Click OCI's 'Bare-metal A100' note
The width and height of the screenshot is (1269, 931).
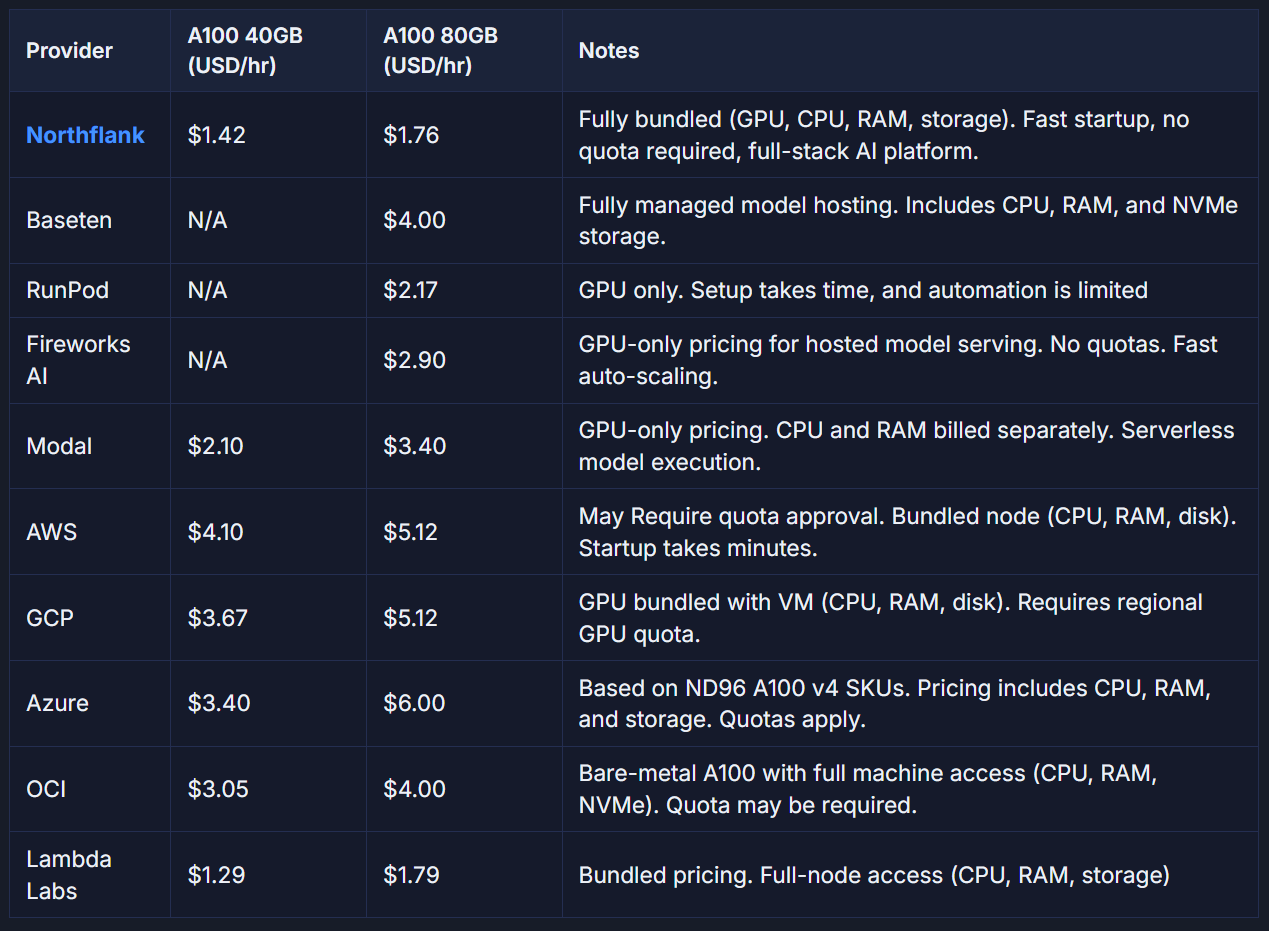(x=868, y=789)
